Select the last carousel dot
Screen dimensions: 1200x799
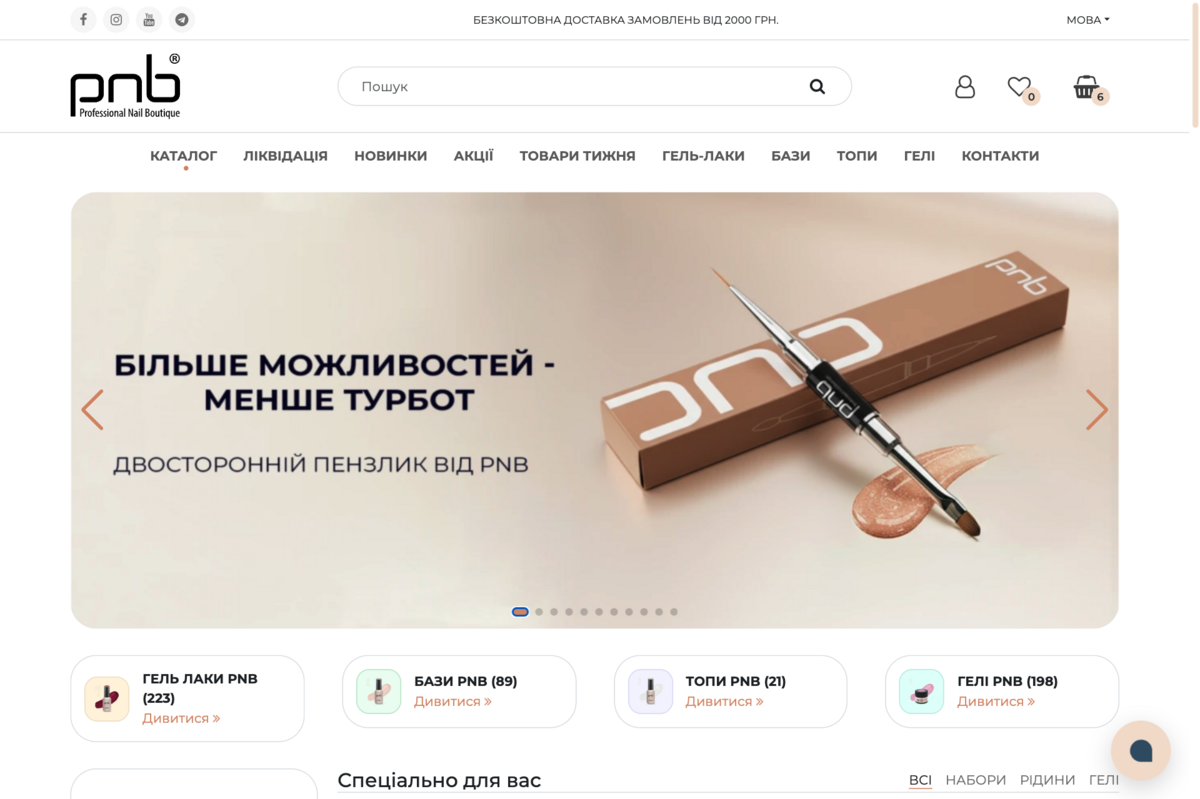pos(674,612)
